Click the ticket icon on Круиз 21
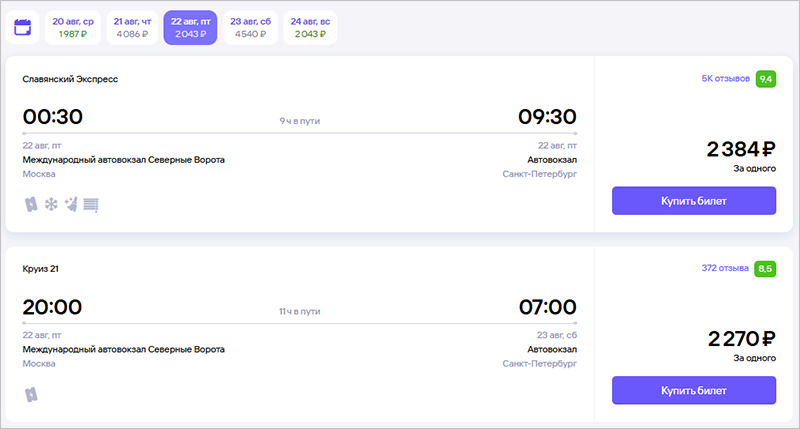 coord(31,394)
